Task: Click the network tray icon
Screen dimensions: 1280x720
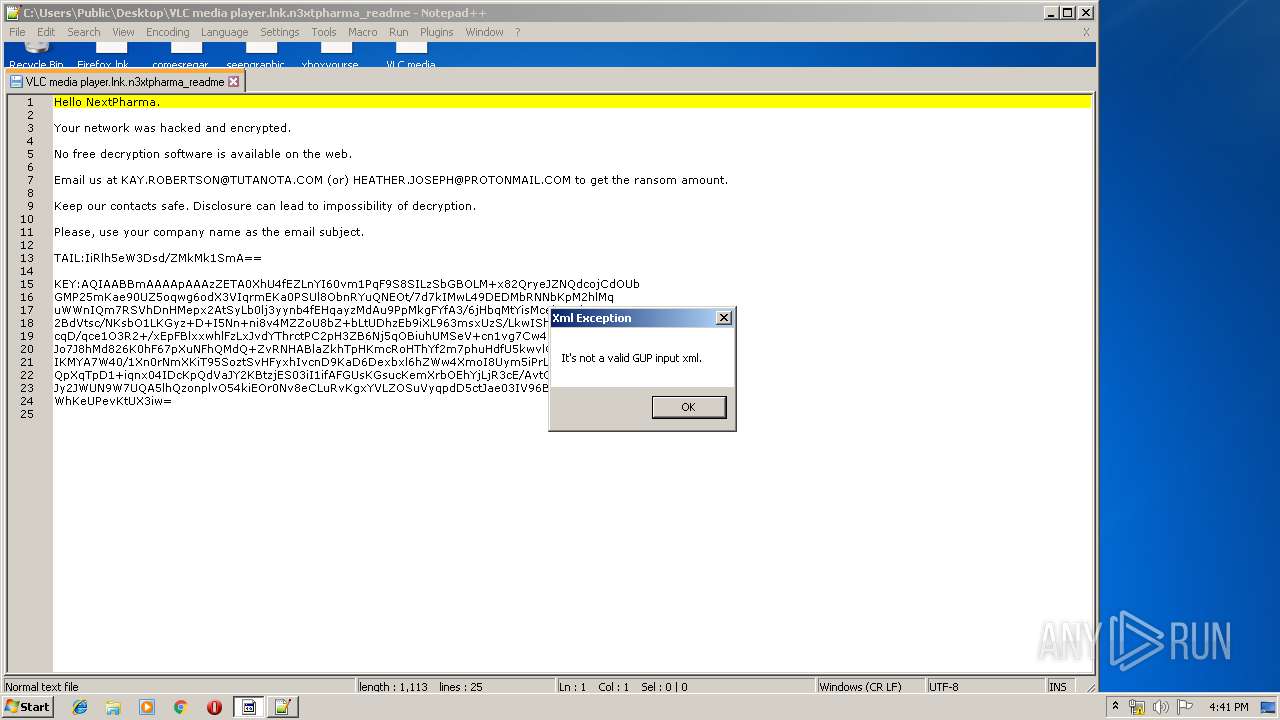Action: point(1137,707)
